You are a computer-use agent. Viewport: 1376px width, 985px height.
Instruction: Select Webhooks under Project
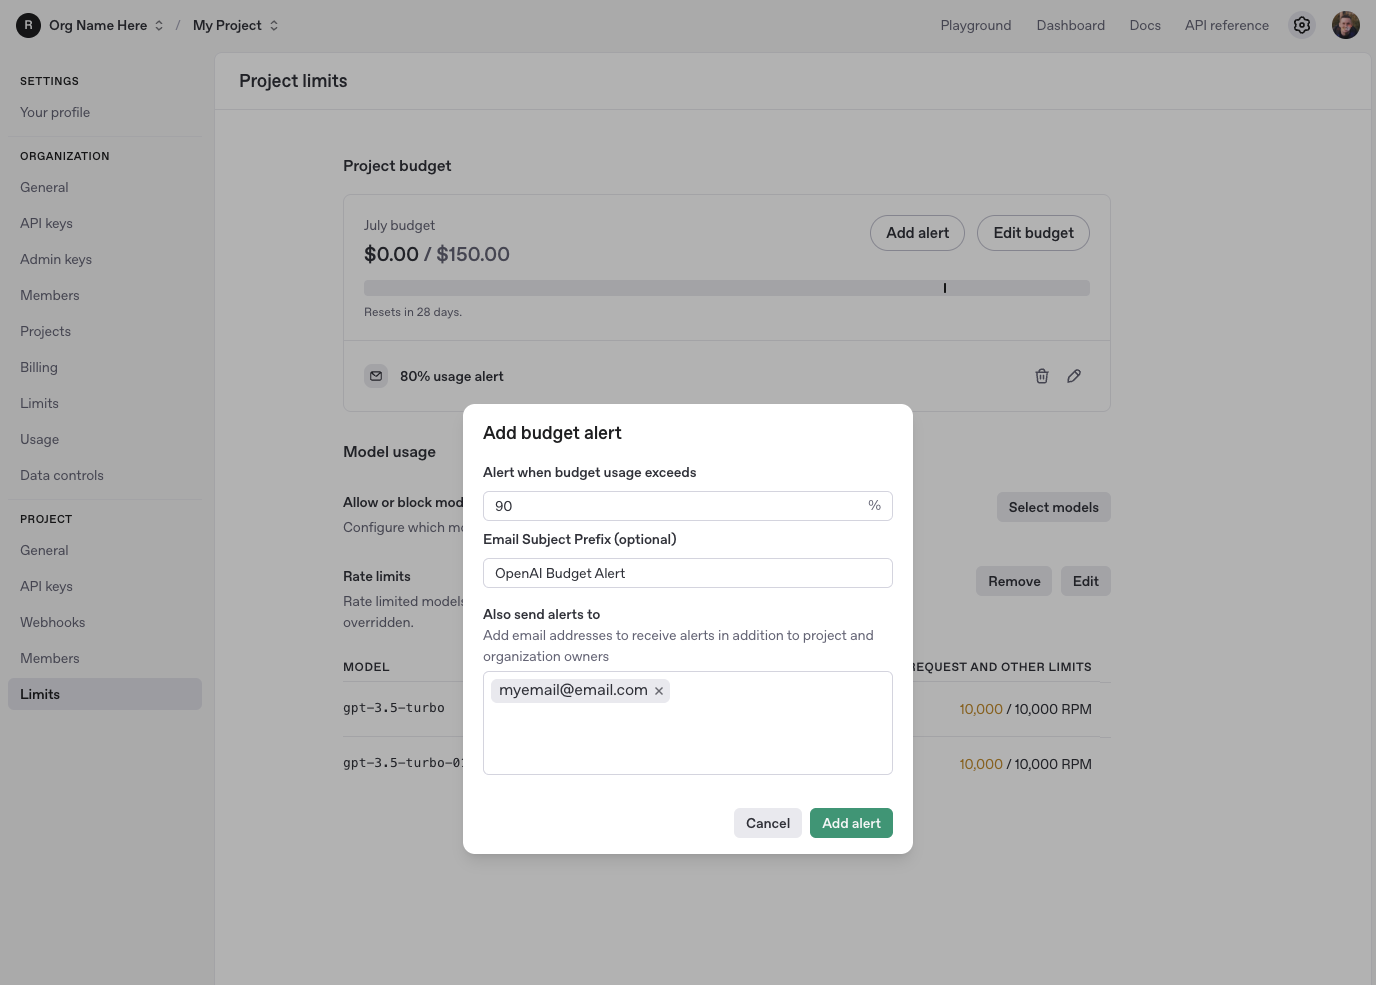[53, 622]
